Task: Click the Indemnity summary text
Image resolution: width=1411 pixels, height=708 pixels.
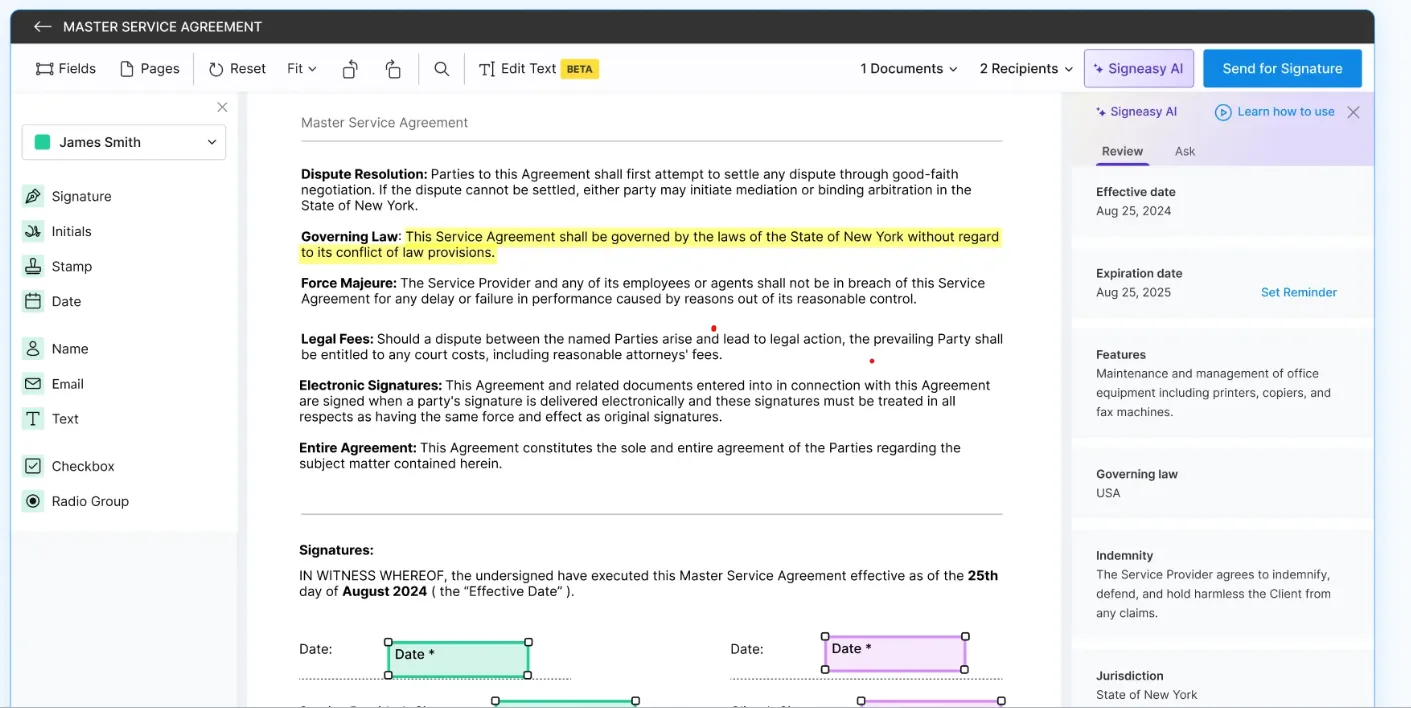Action: click(x=1213, y=594)
